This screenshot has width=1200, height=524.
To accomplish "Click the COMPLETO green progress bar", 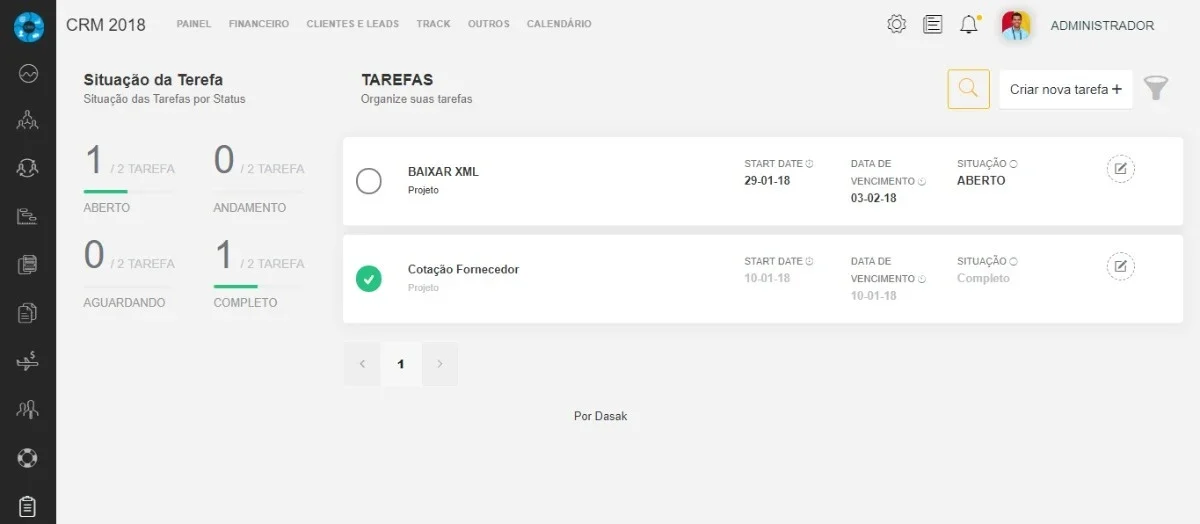I will [x=236, y=286].
